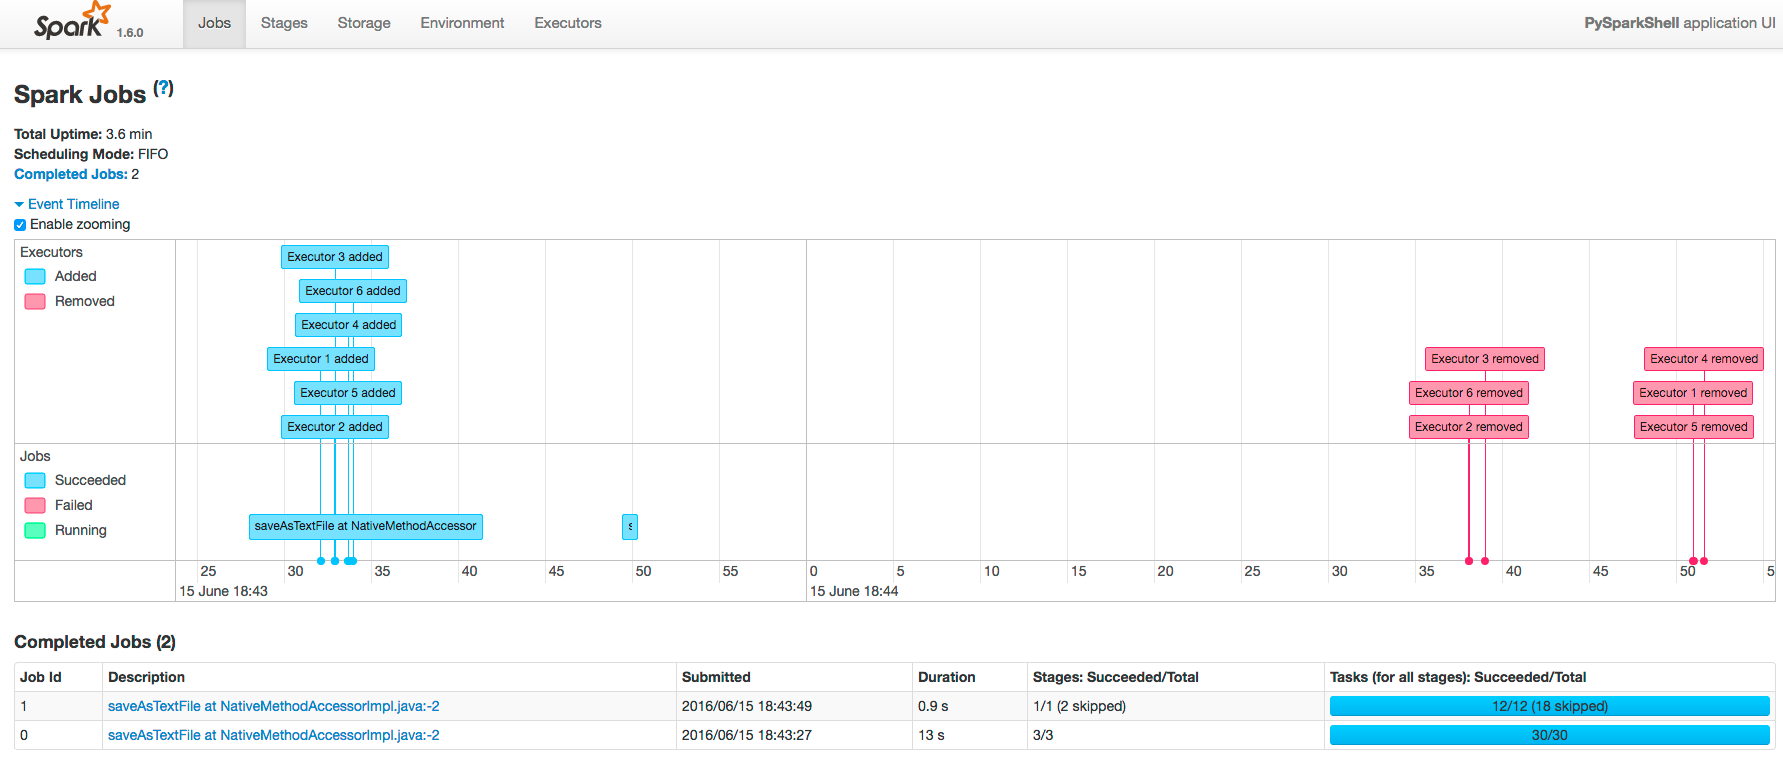Click the blue Added executors legend swatch
Screen dimensions: 1783x762
(35, 277)
